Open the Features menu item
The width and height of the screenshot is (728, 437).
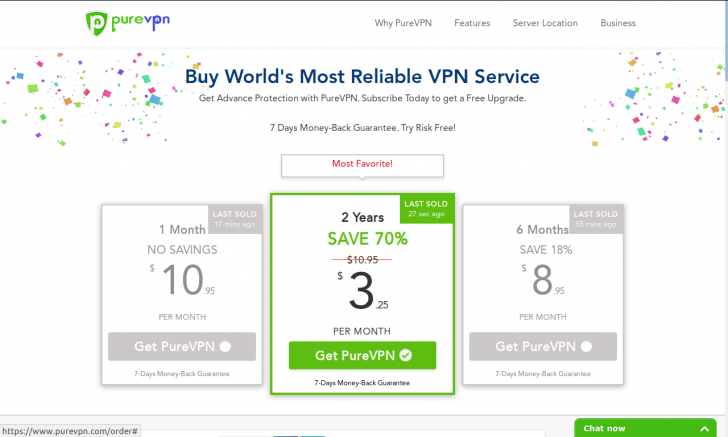[x=472, y=23]
